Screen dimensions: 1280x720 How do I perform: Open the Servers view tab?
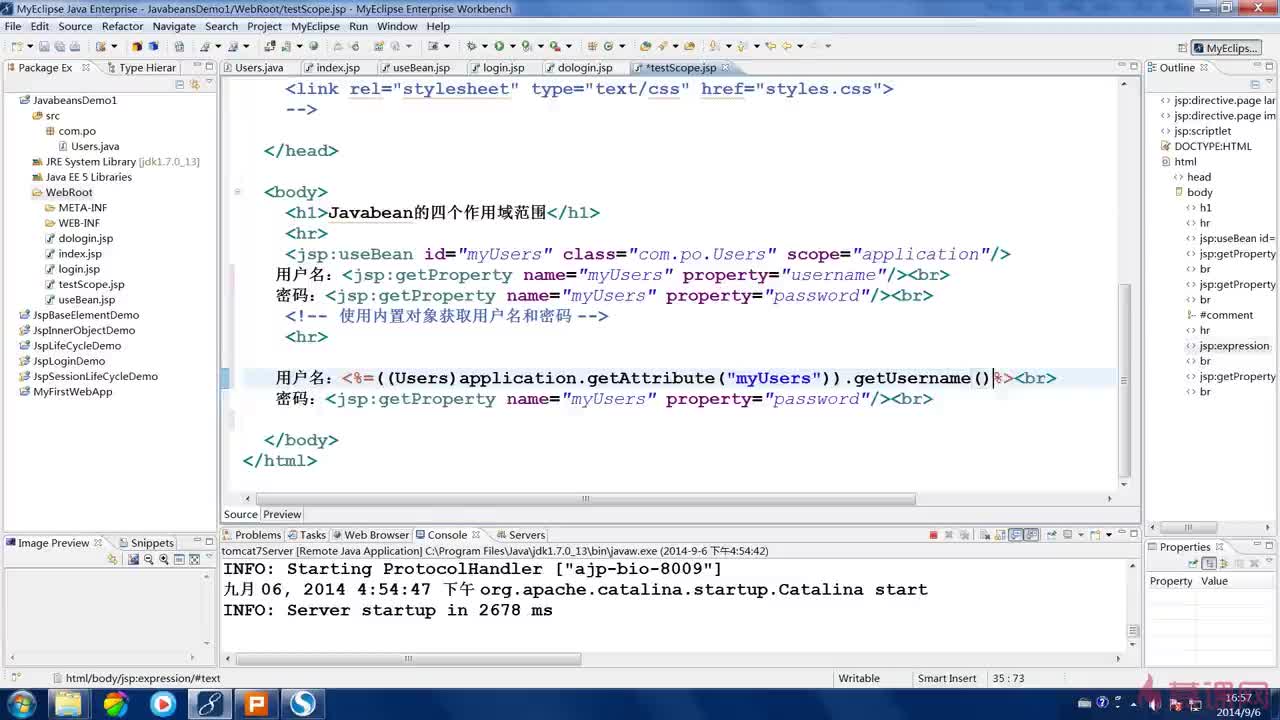(519, 535)
